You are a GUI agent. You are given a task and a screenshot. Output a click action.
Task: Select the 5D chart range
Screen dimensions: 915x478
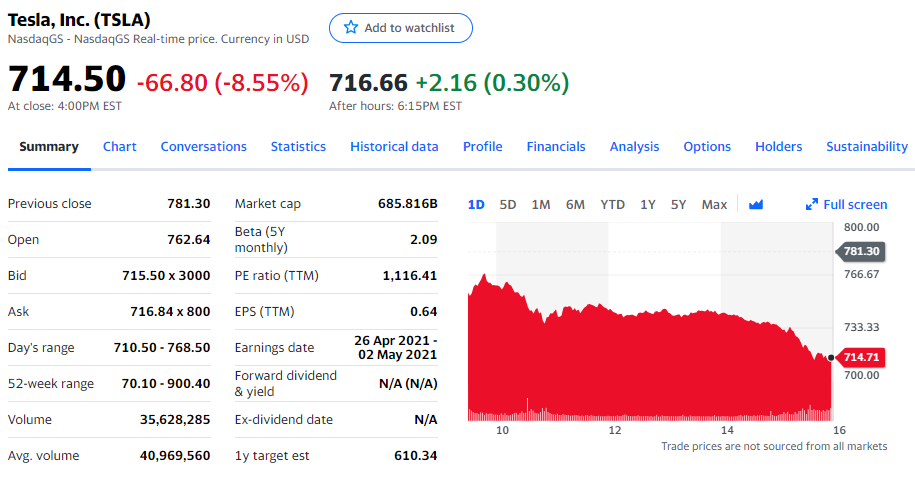pyautogui.click(x=508, y=205)
